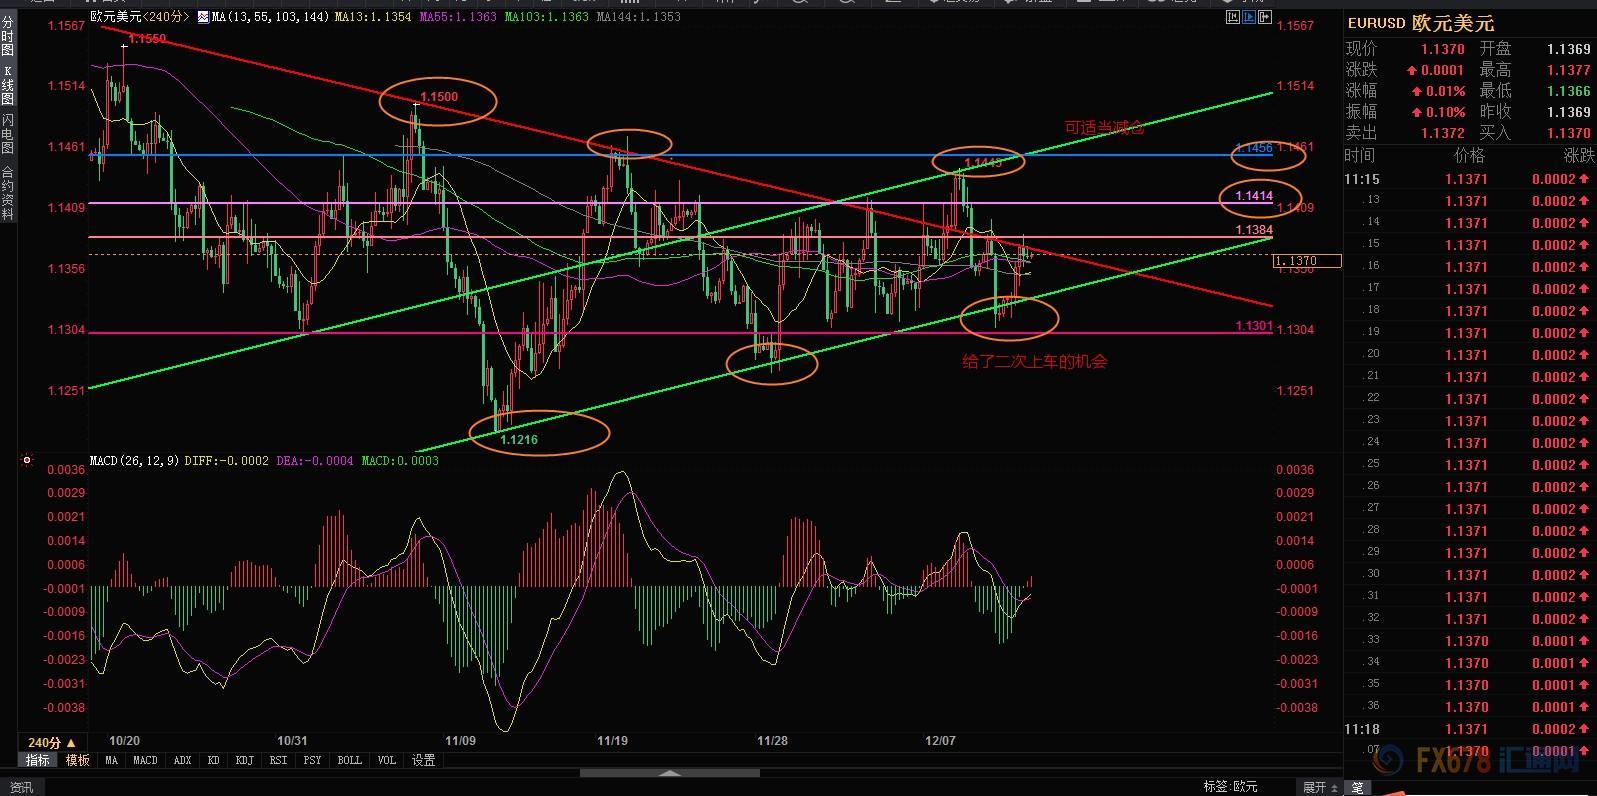Click the 现价 value 1.1370
This screenshot has width=1597, height=796.
click(x=1443, y=49)
